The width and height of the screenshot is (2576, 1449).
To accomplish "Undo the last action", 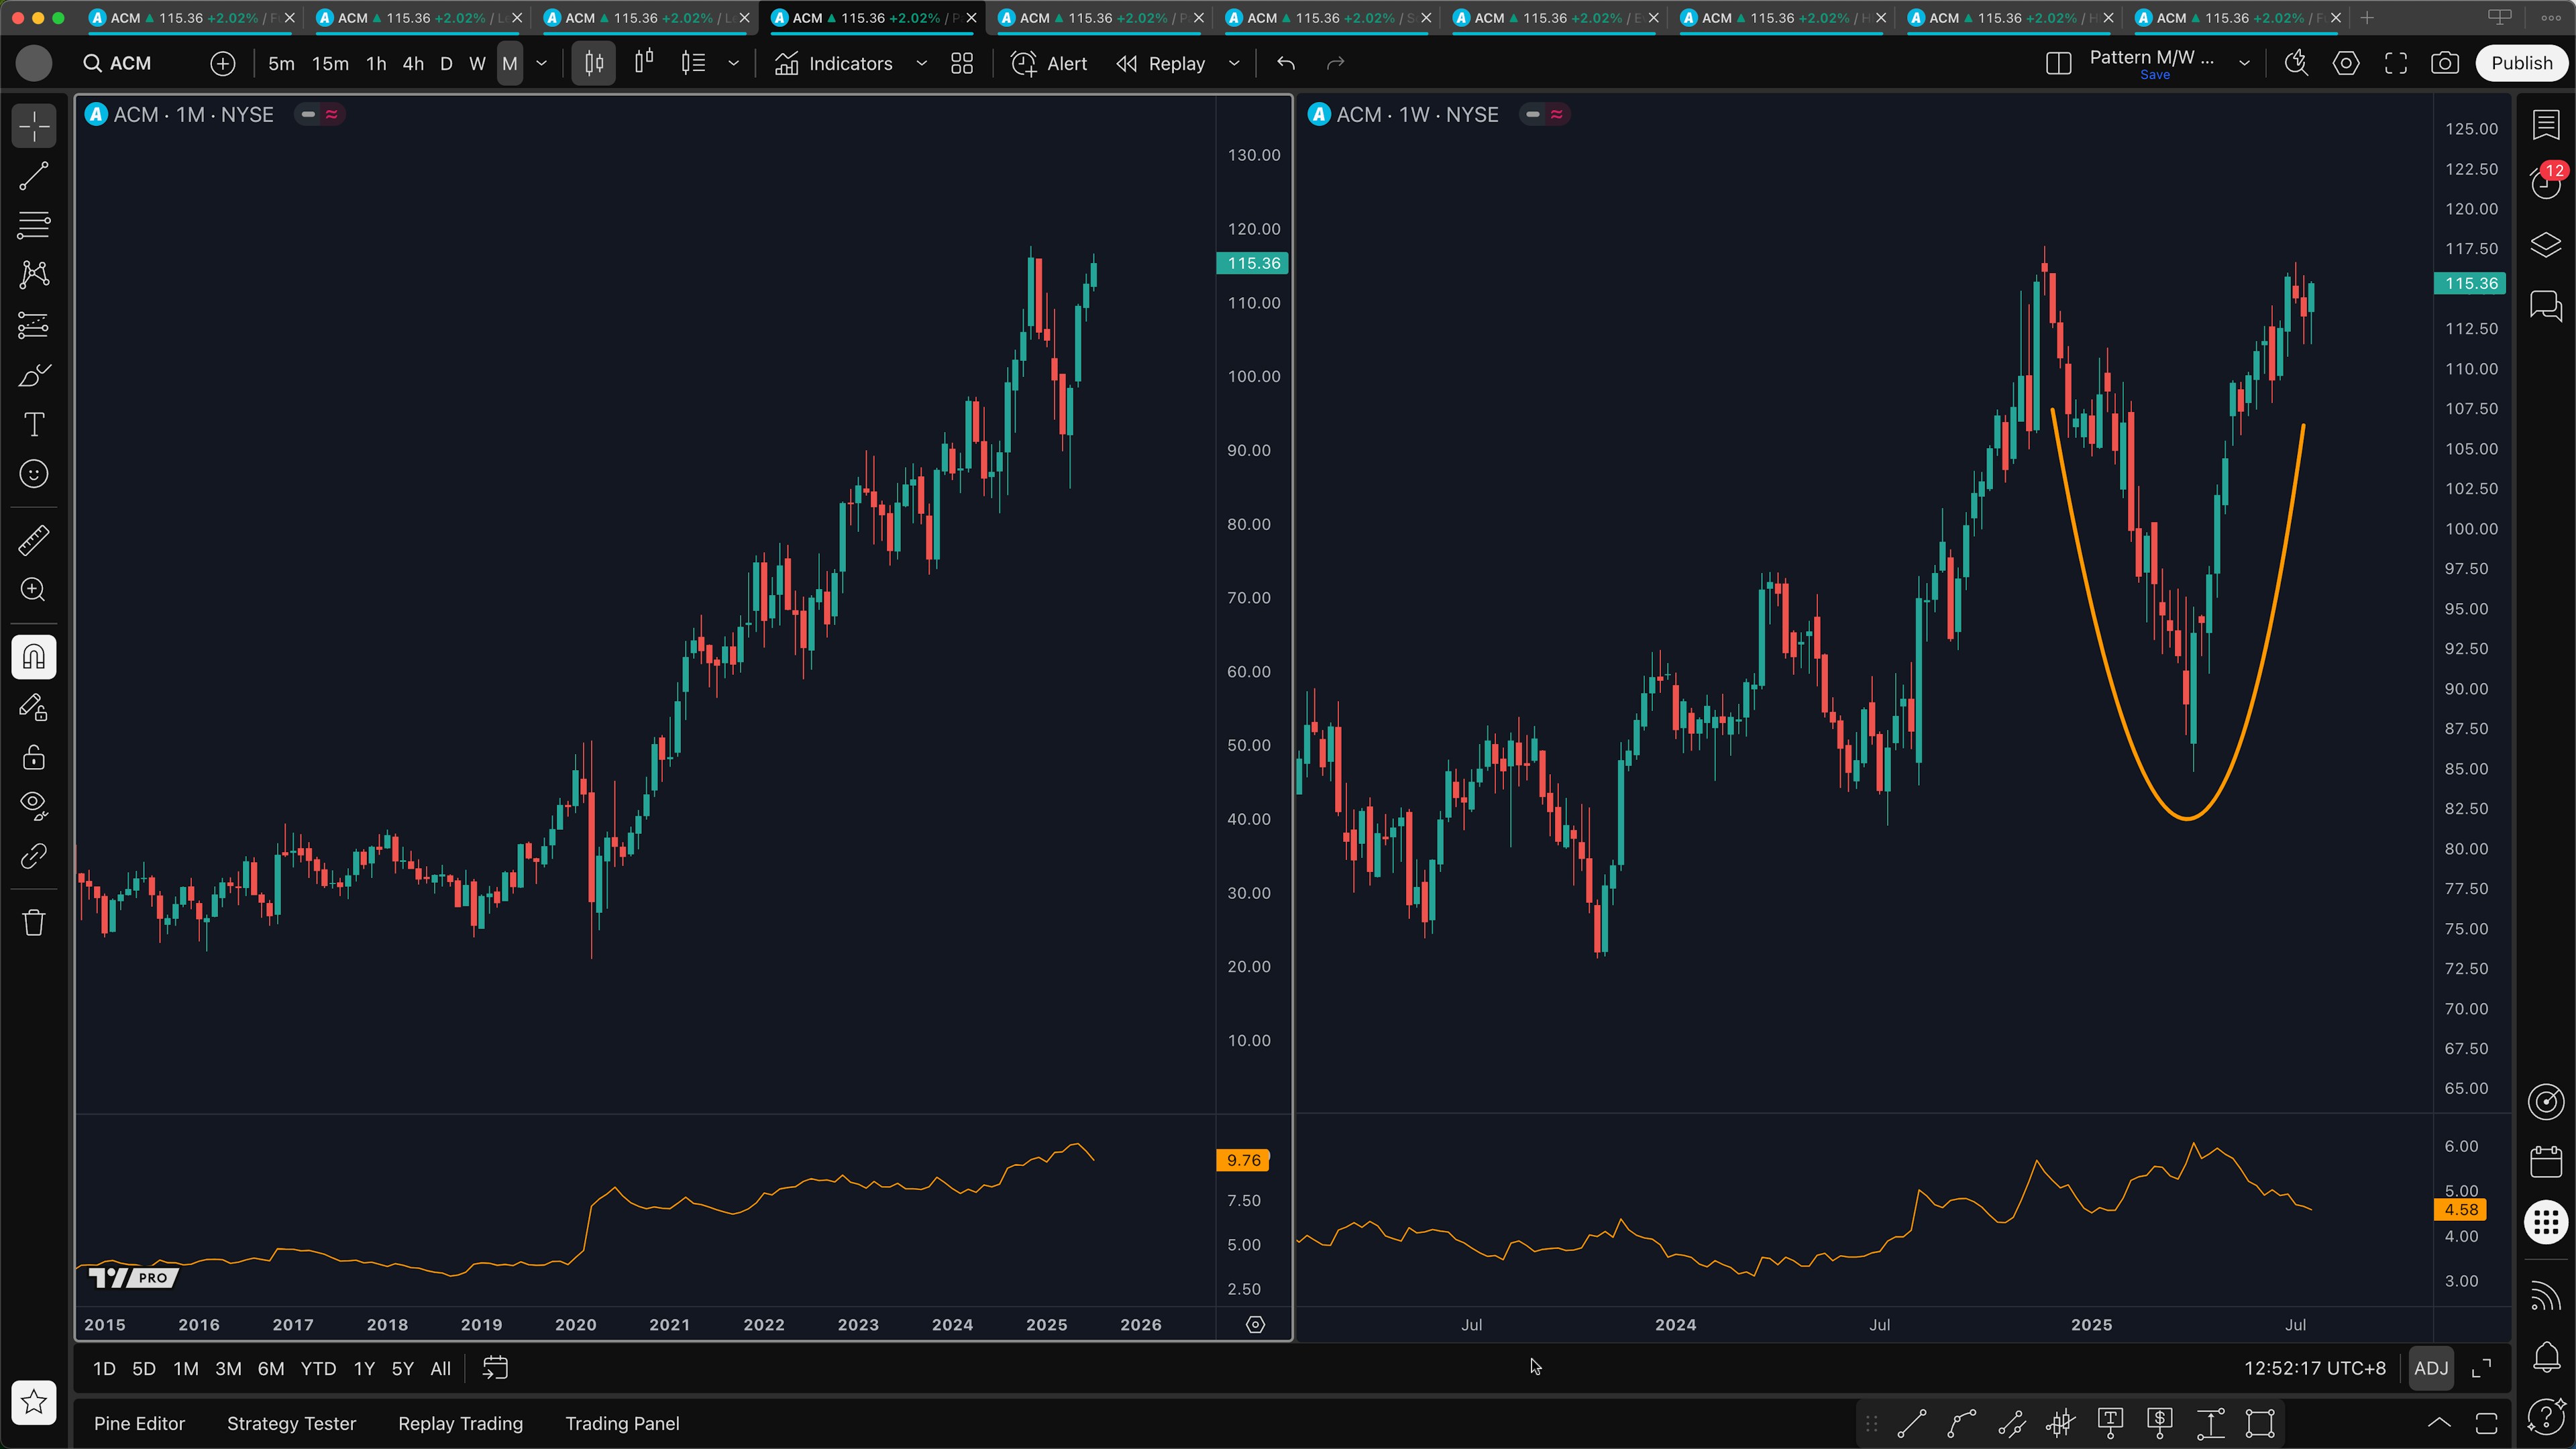I will [x=1286, y=63].
